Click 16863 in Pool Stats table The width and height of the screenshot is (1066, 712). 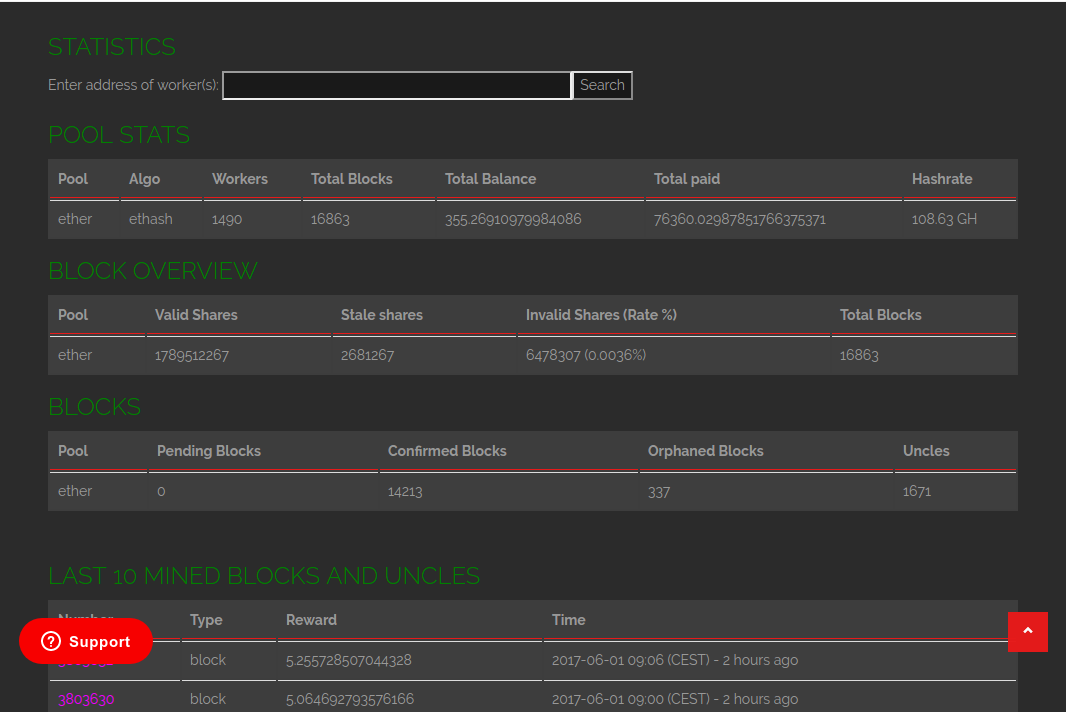tap(330, 219)
